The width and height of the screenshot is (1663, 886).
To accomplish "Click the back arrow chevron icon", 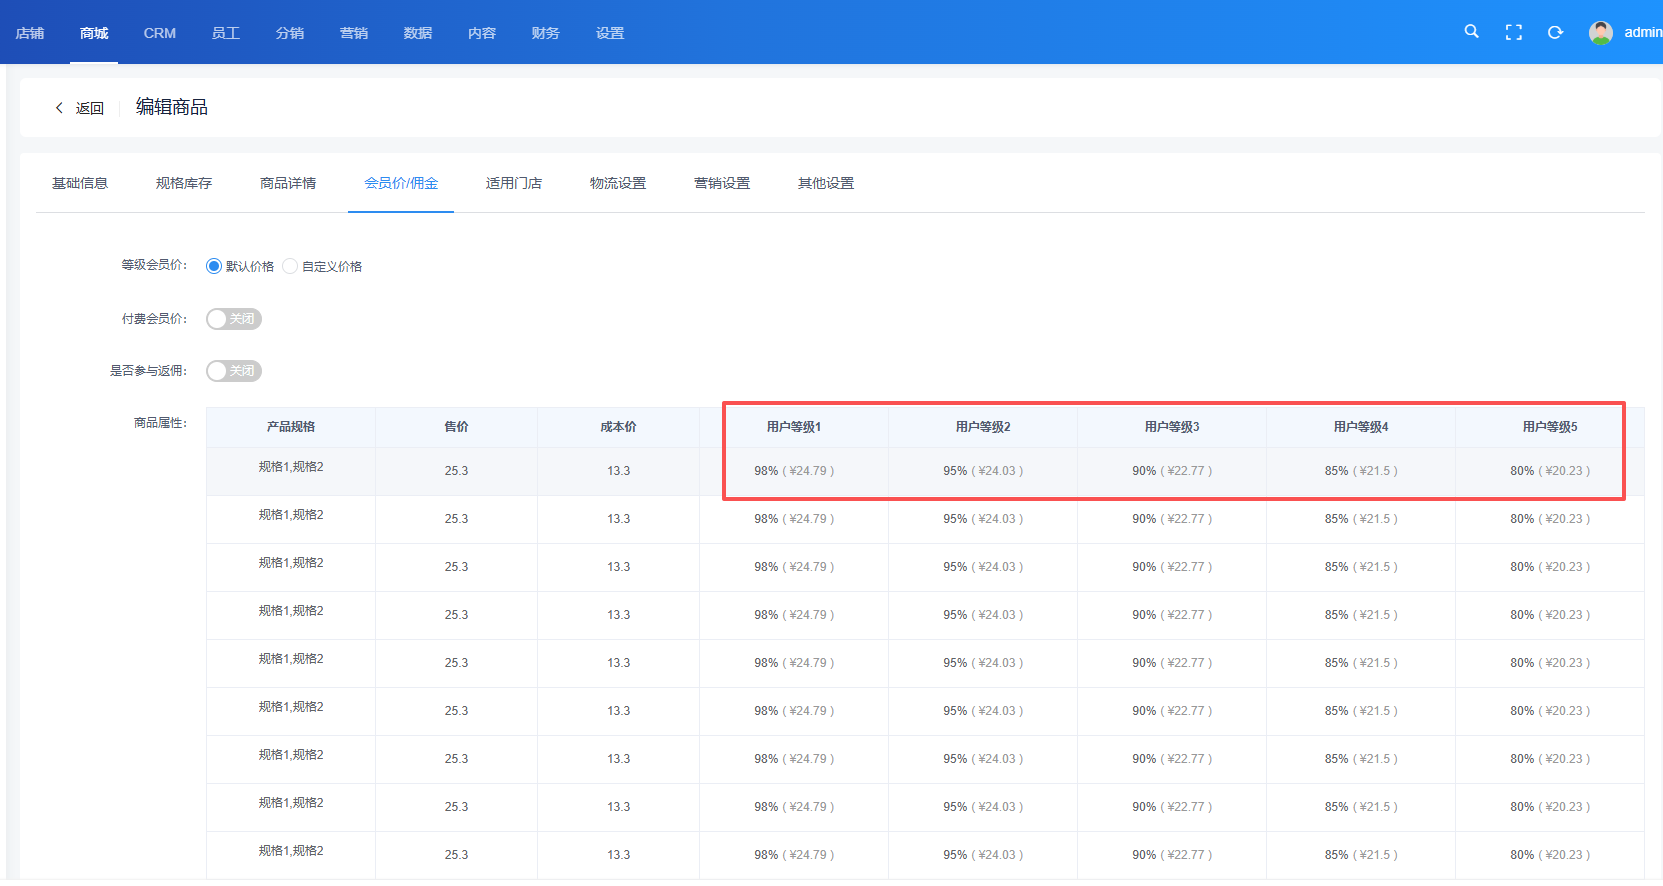I will click(x=59, y=108).
